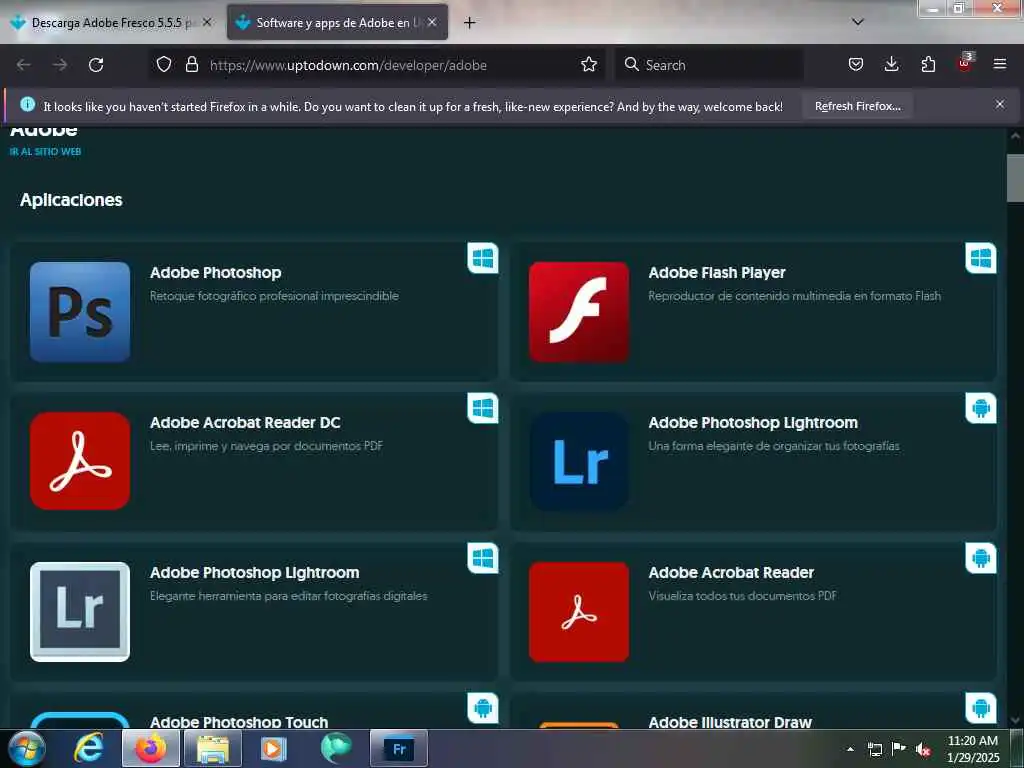Image resolution: width=1024 pixels, height=768 pixels.
Task: Go back with the browser back arrow
Action: (x=24, y=65)
